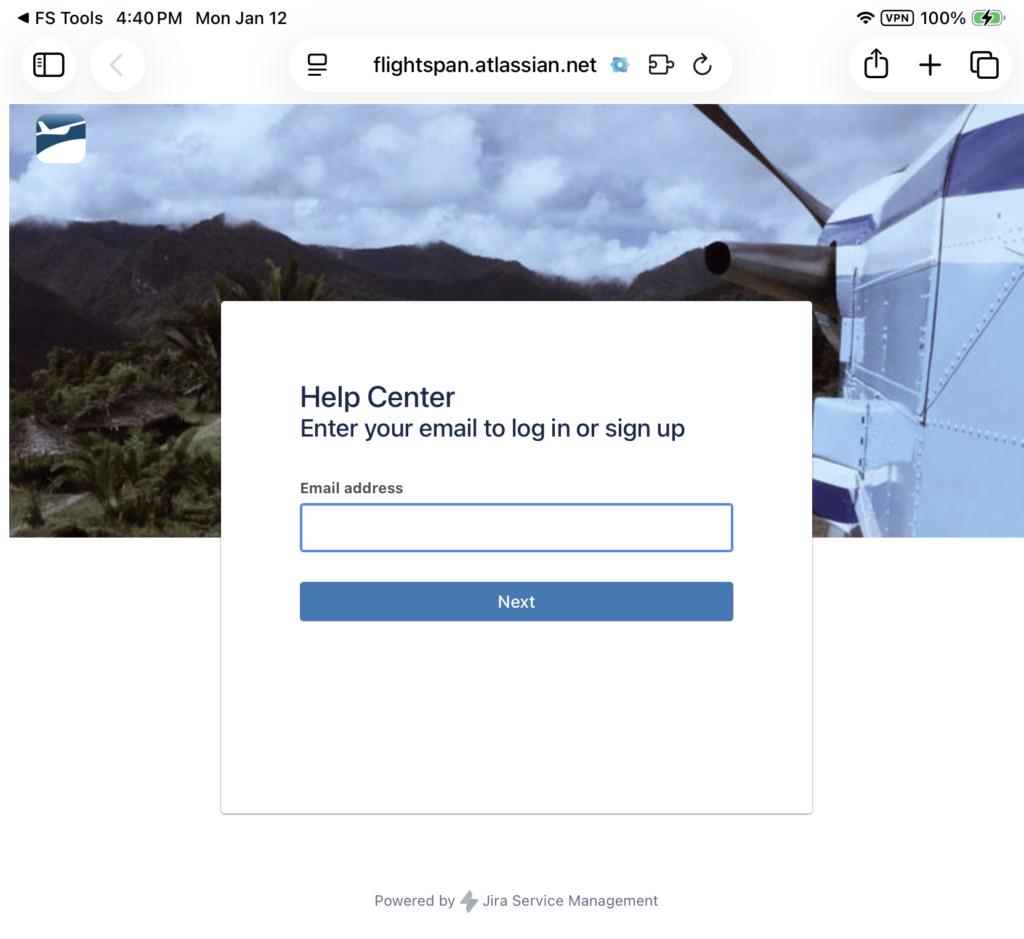Click the Next button
Screen dimensions: 1024x939
click(x=516, y=601)
